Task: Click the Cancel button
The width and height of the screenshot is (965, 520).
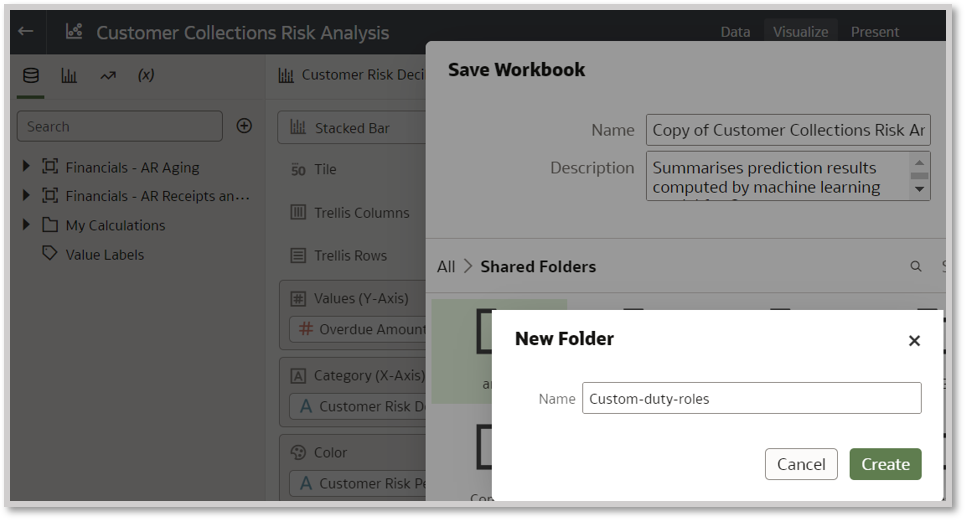Action: coord(801,464)
